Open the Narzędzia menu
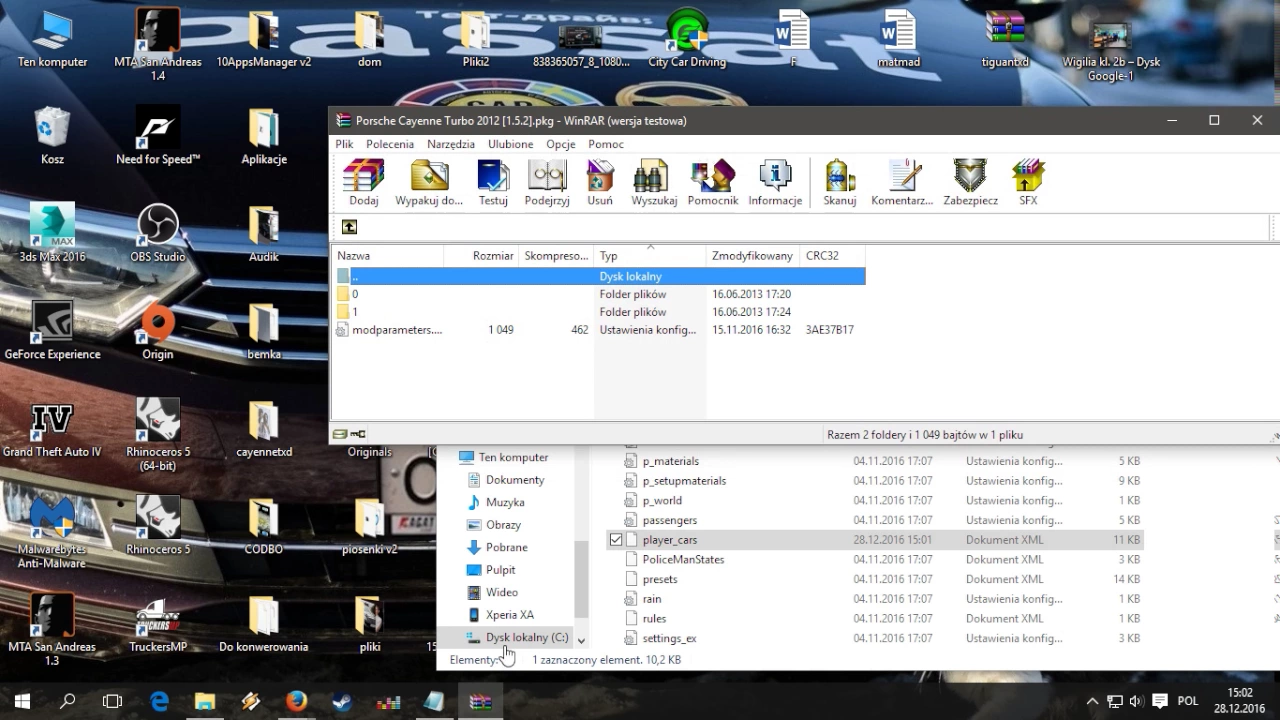The width and height of the screenshot is (1280, 720). [x=451, y=144]
